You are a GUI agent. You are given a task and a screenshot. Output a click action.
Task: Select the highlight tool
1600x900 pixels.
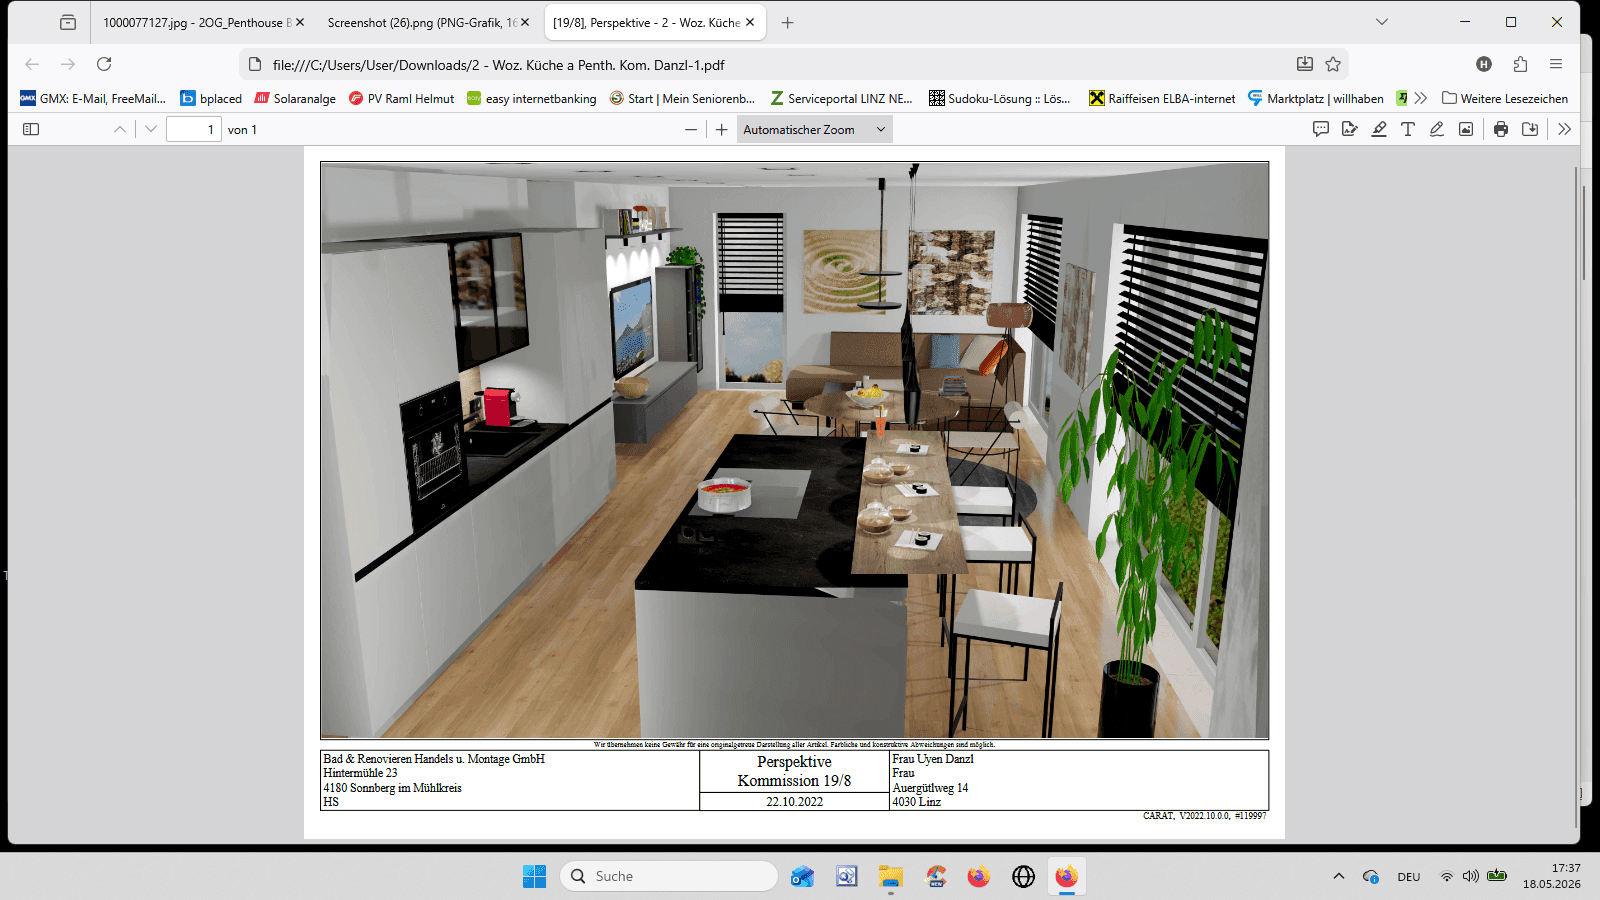(1379, 129)
